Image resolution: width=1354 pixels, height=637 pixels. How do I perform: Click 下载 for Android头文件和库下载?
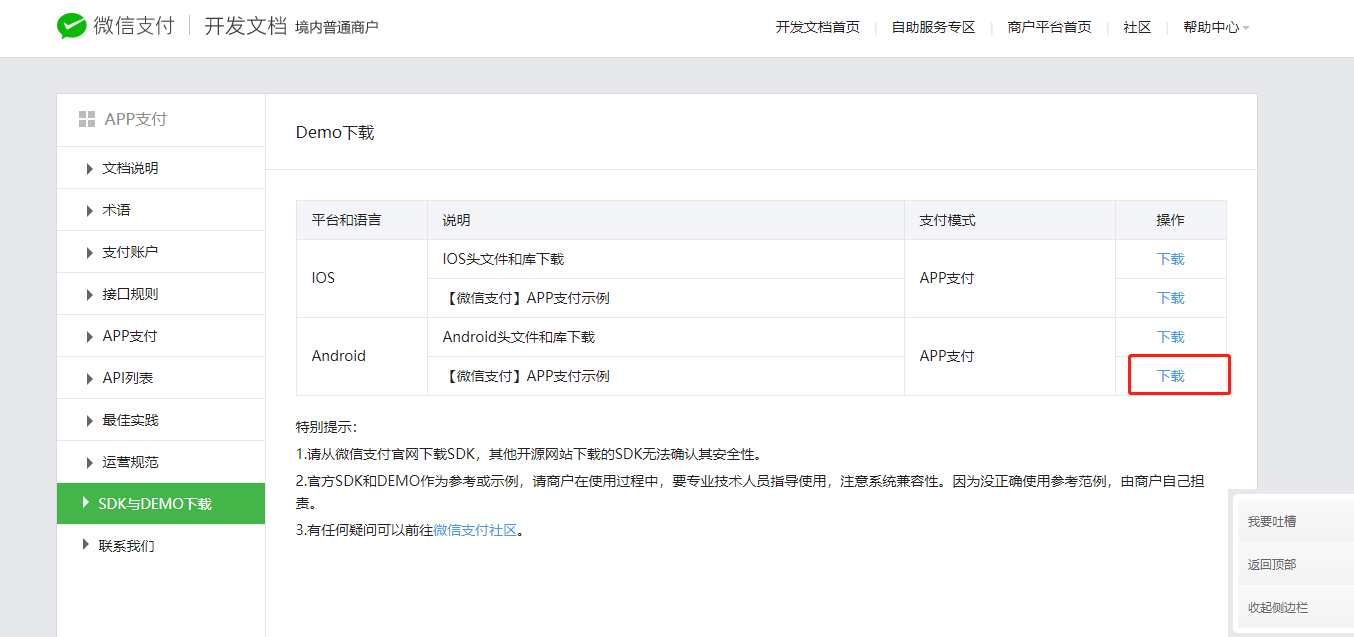tap(1170, 337)
